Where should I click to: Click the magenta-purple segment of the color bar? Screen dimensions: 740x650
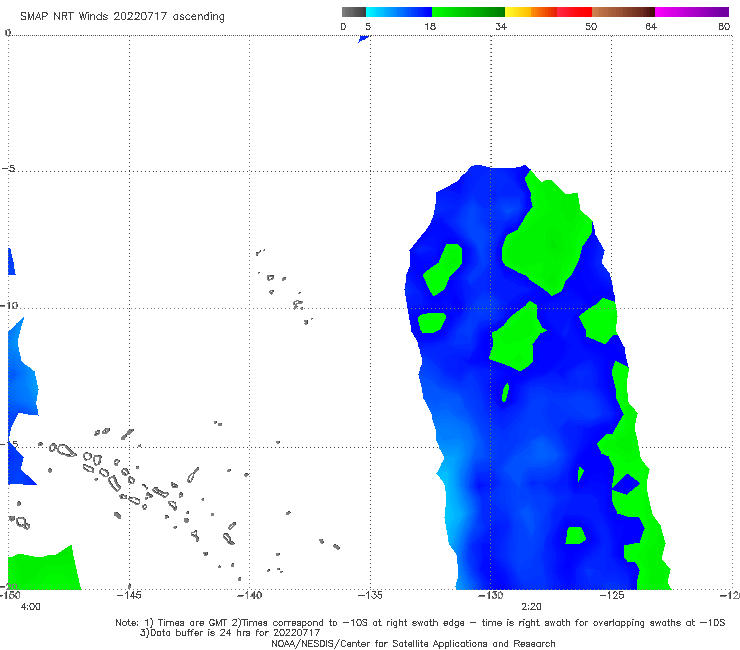coord(692,12)
